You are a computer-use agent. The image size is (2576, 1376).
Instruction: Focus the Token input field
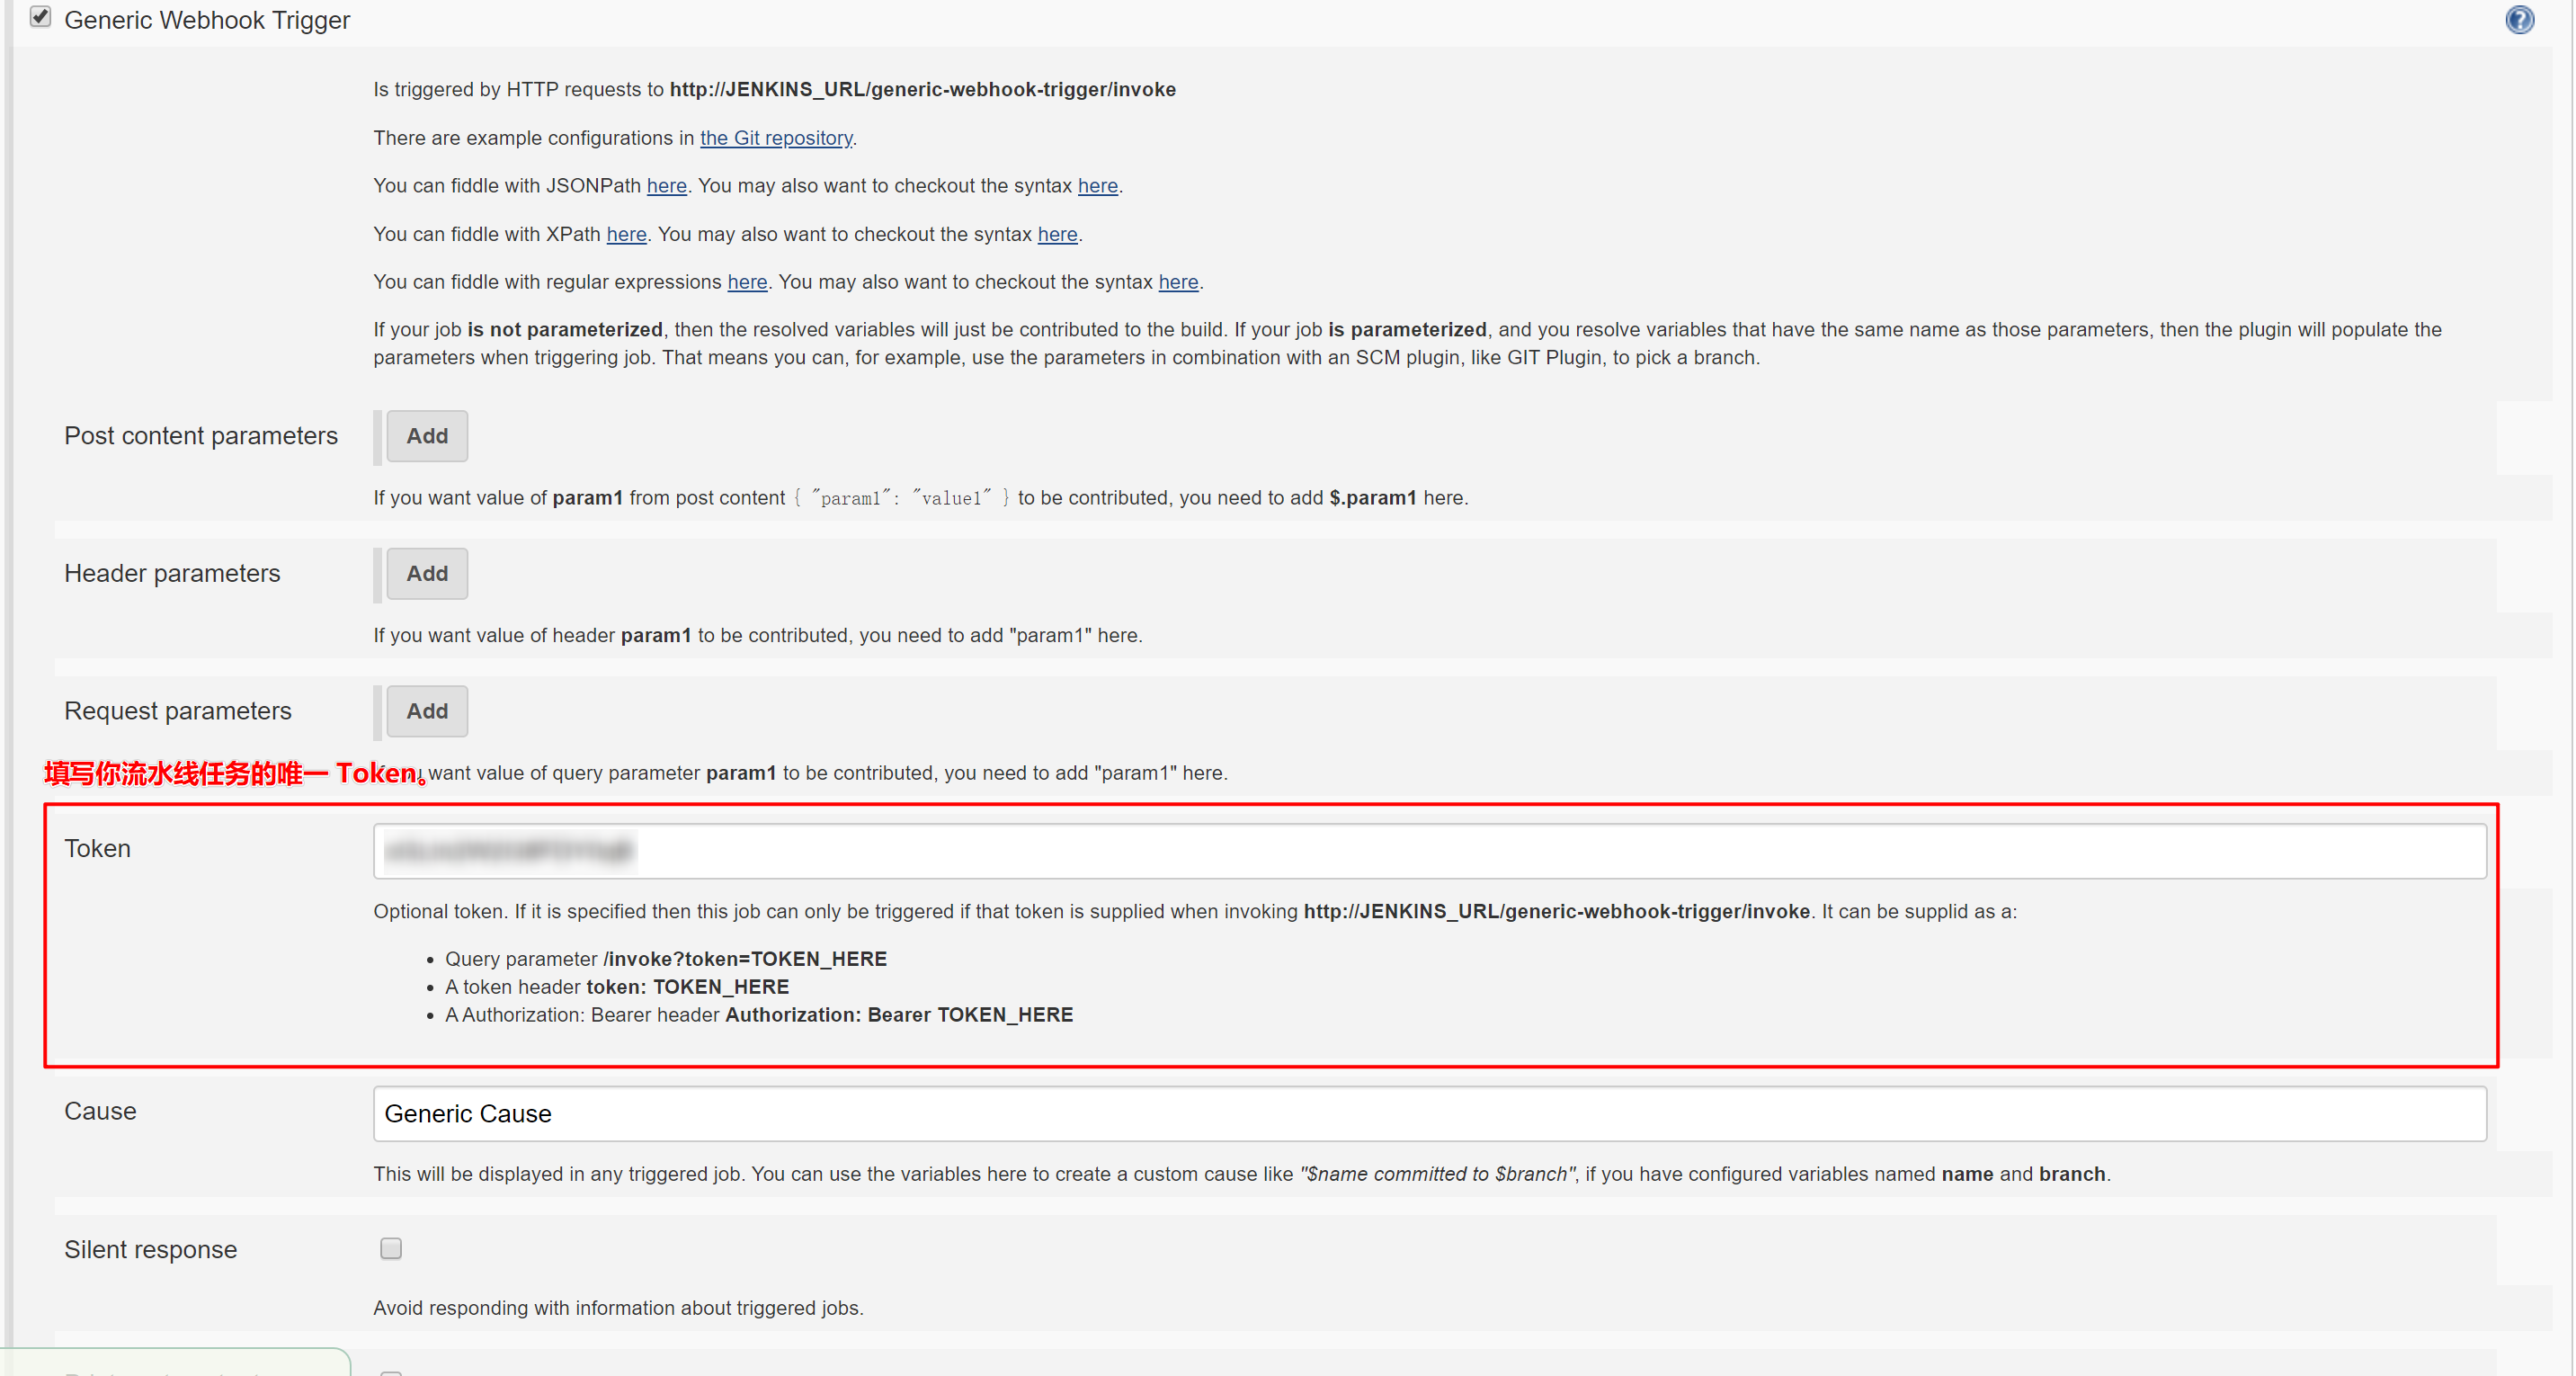point(1430,851)
